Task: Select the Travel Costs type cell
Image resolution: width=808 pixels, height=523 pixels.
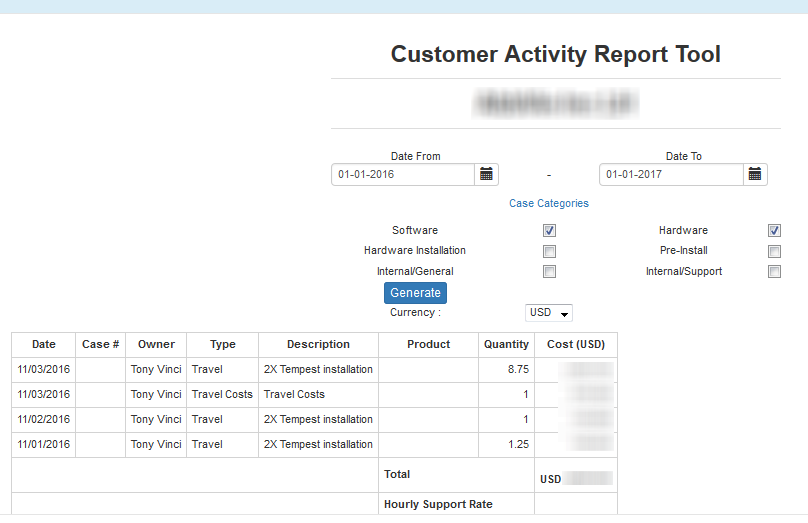Action: pos(222,395)
